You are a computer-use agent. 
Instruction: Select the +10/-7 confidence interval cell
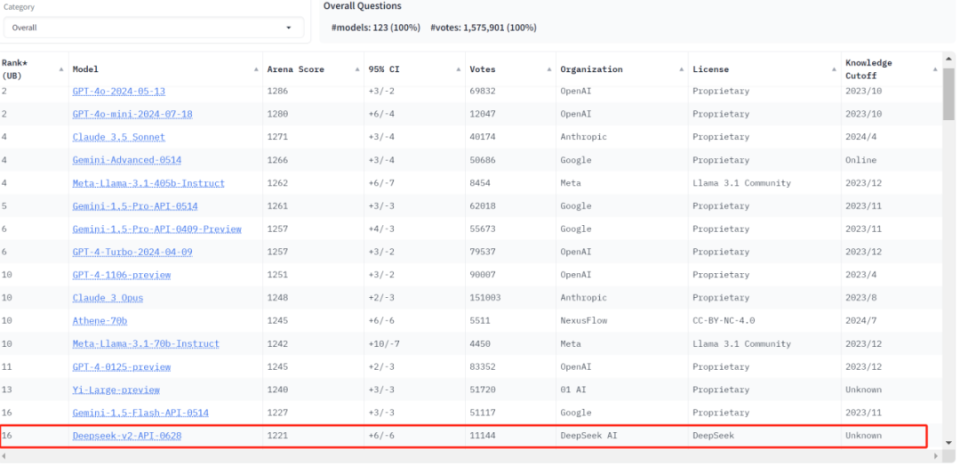pos(383,344)
